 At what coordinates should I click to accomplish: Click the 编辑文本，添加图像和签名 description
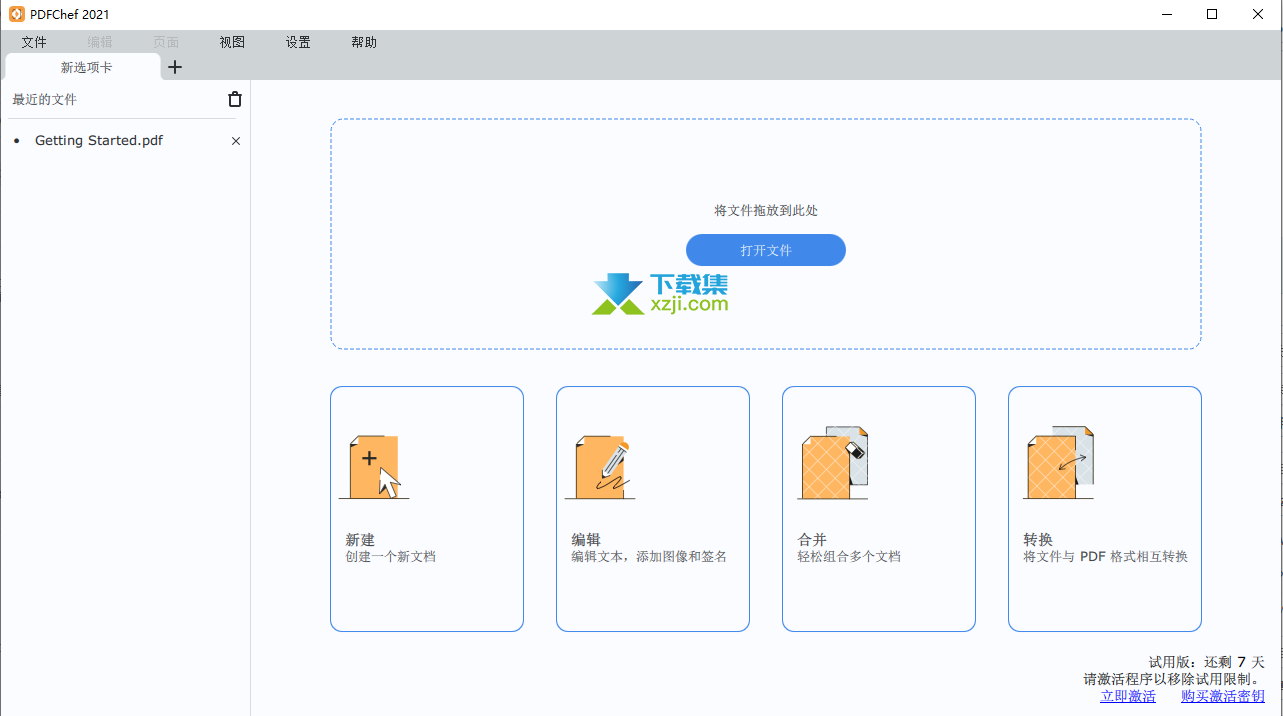pyautogui.click(x=649, y=556)
